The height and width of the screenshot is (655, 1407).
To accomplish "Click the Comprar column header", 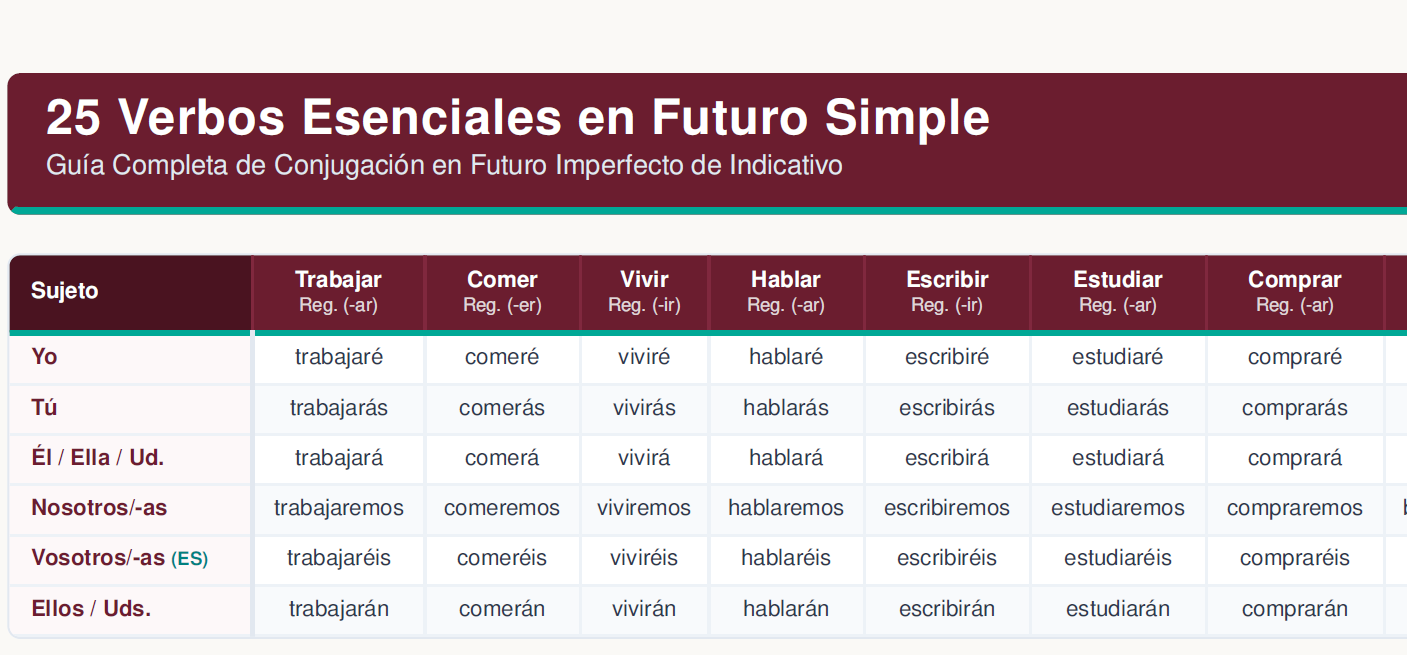I will click(1295, 292).
